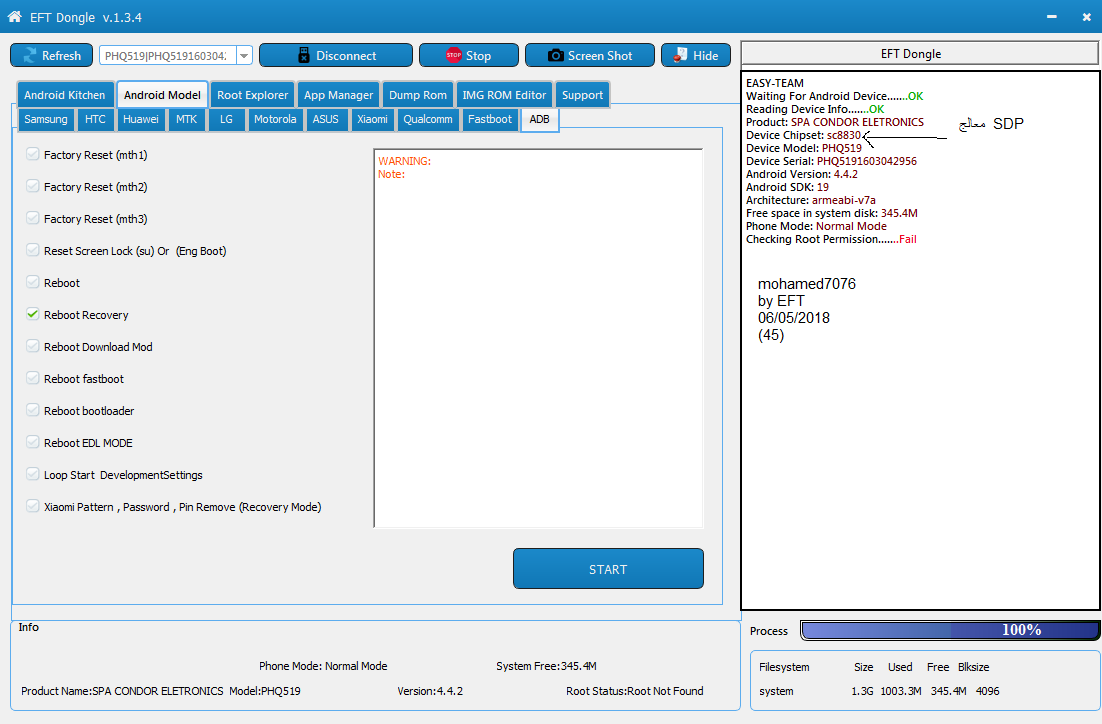
Task: Click 'Product Name:SPA CONDOR ELETRONICS' info text
Action: coord(122,691)
